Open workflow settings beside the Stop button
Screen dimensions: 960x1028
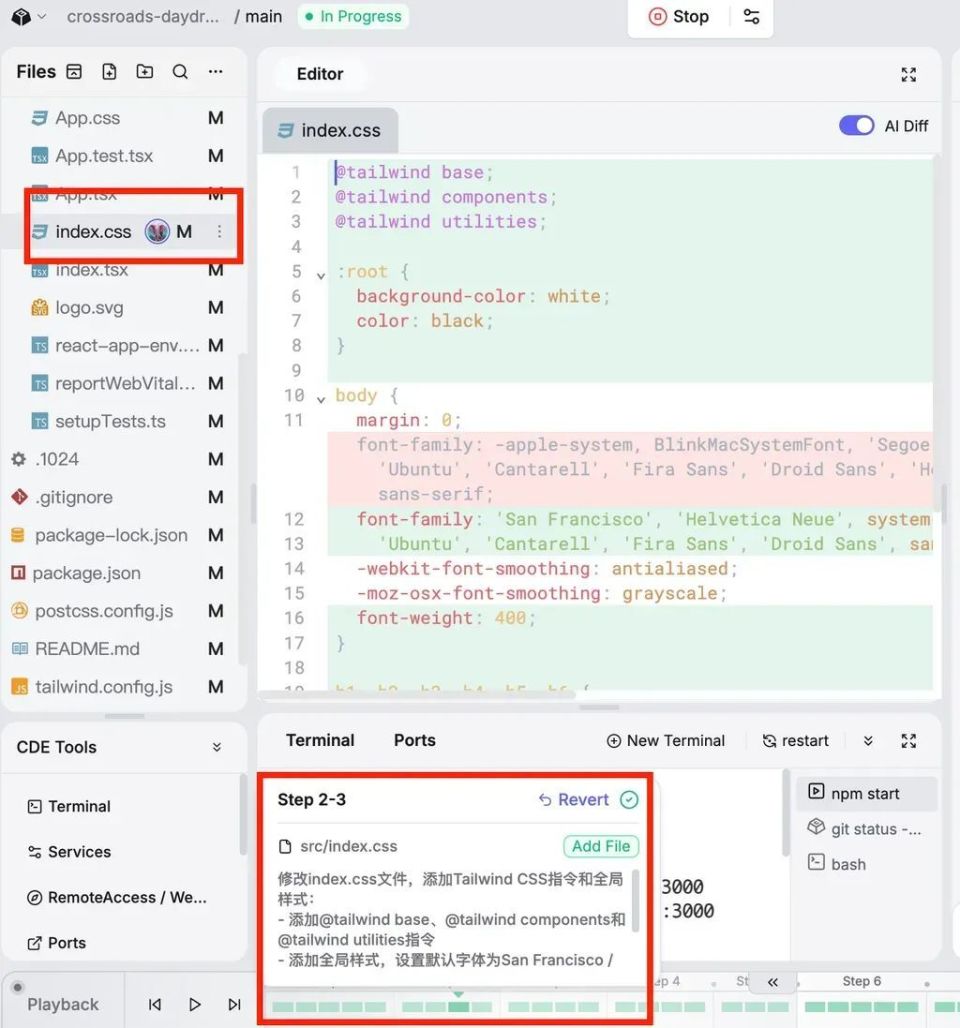(751, 16)
